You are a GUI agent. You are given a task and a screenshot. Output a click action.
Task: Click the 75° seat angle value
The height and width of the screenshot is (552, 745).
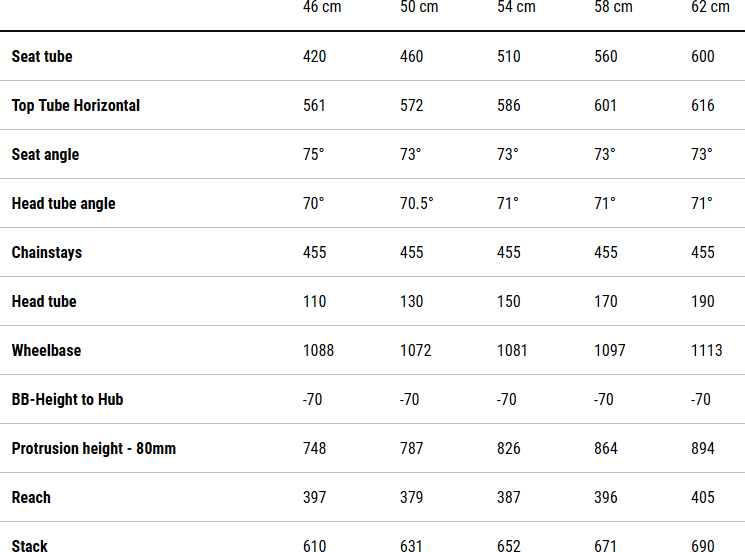pyautogui.click(x=314, y=154)
